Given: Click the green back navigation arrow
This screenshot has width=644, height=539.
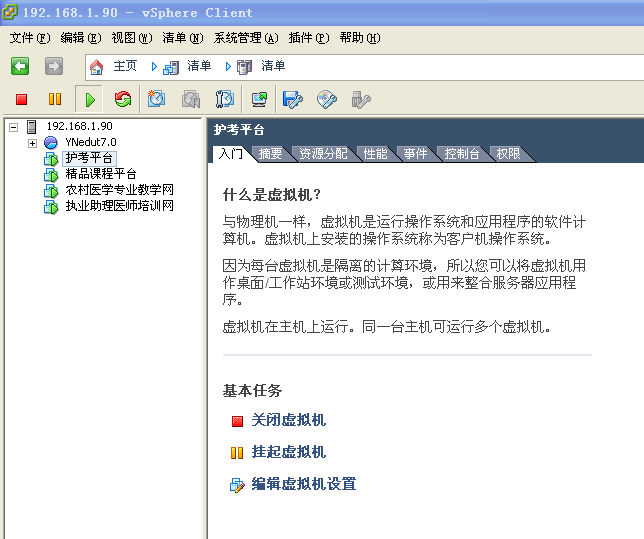Looking at the screenshot, I should [x=20, y=66].
